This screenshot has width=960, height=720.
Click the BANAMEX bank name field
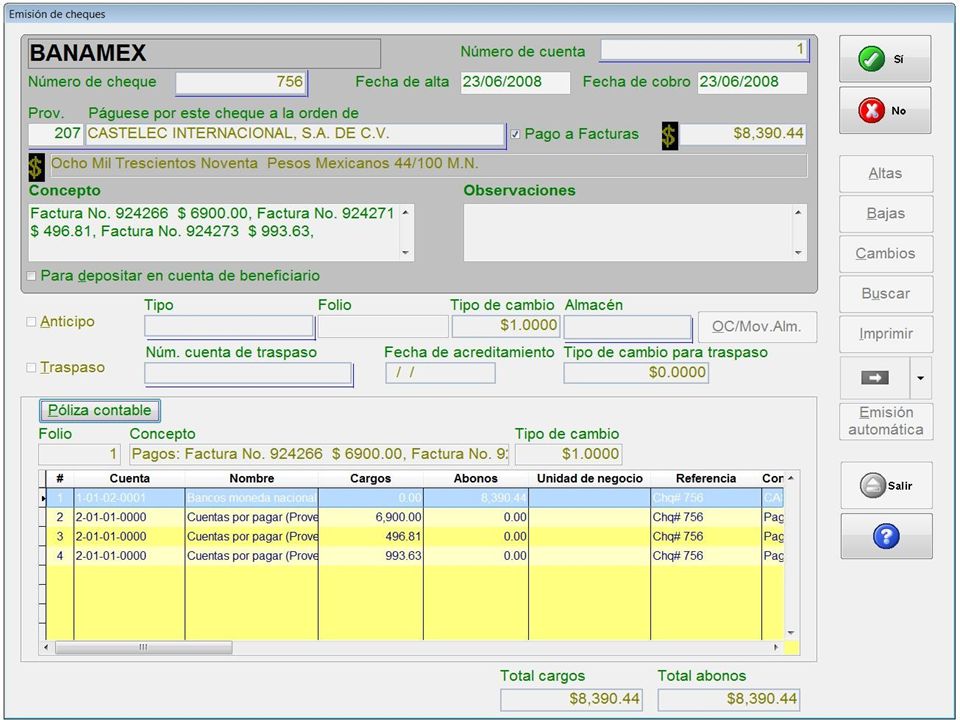pos(204,53)
